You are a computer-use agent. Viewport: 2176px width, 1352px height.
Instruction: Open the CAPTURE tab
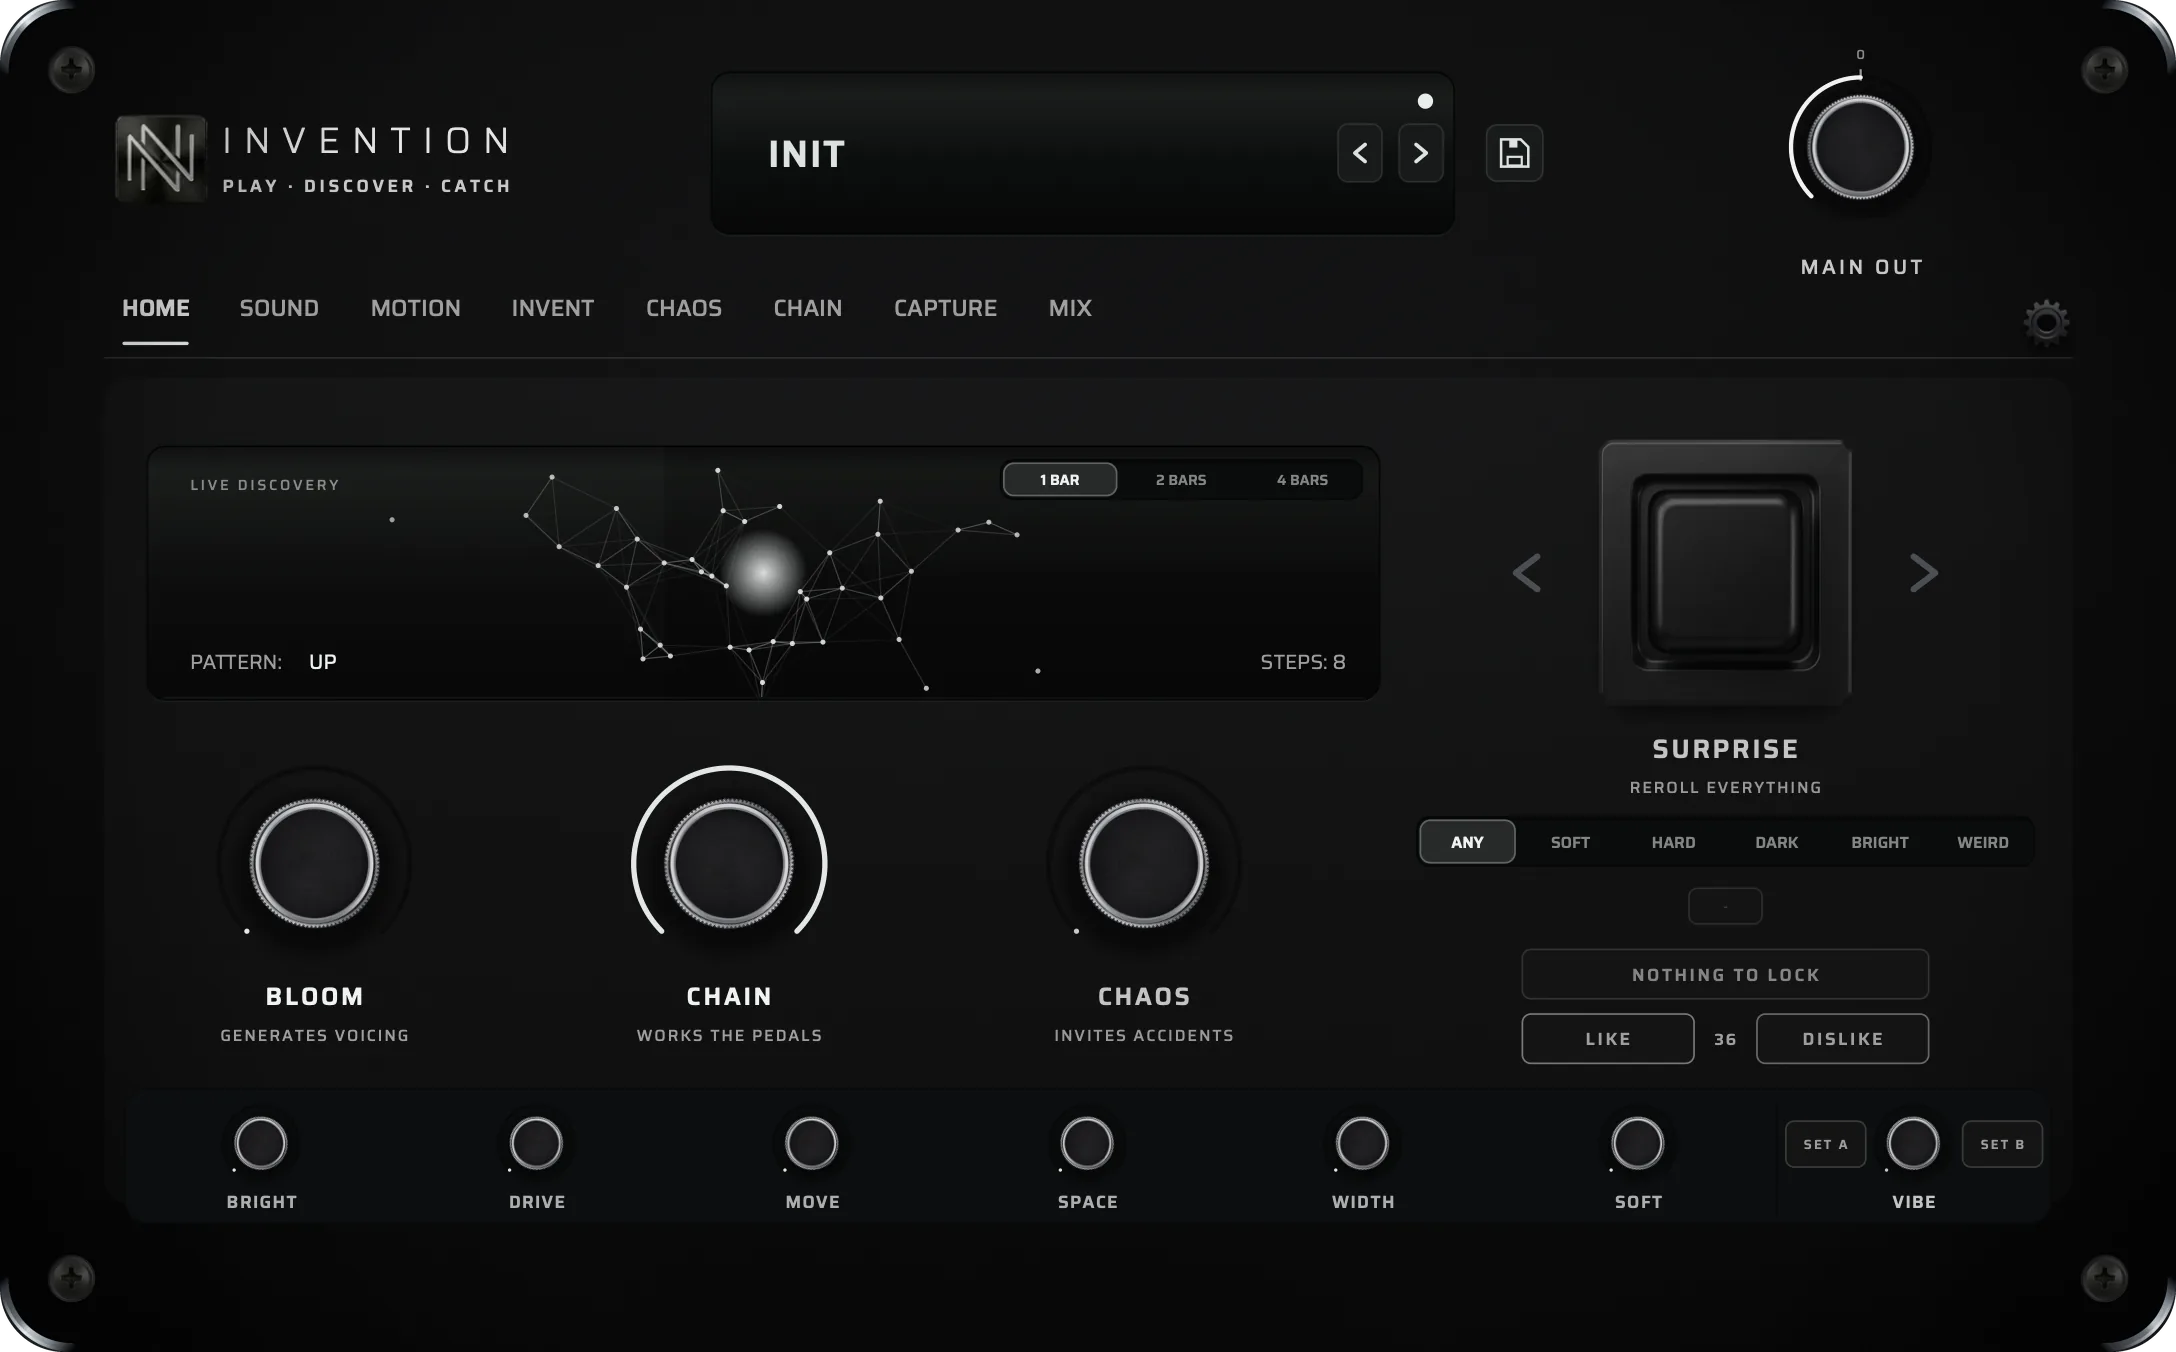click(946, 308)
